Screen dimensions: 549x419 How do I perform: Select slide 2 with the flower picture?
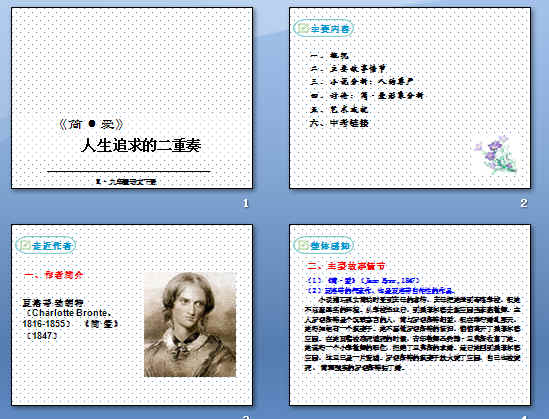(410, 98)
